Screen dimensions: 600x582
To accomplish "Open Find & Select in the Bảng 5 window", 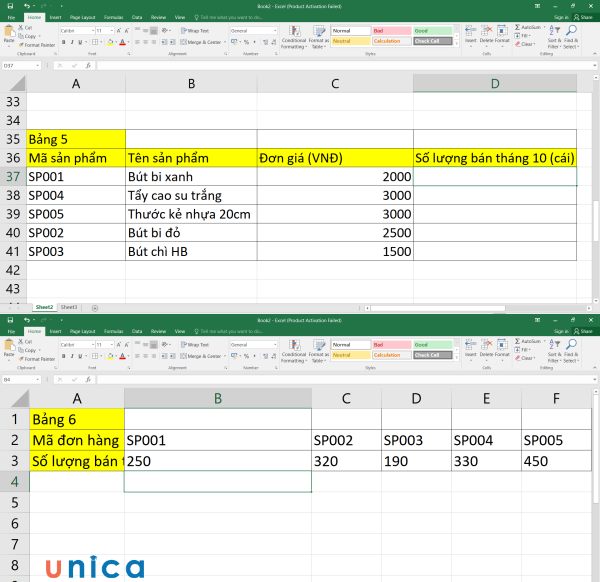I will tap(571, 37).
